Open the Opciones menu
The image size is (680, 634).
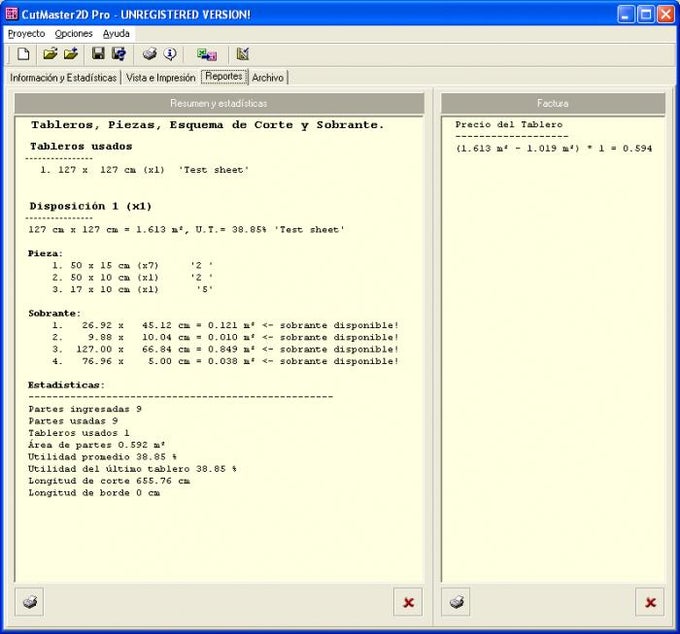pos(74,33)
